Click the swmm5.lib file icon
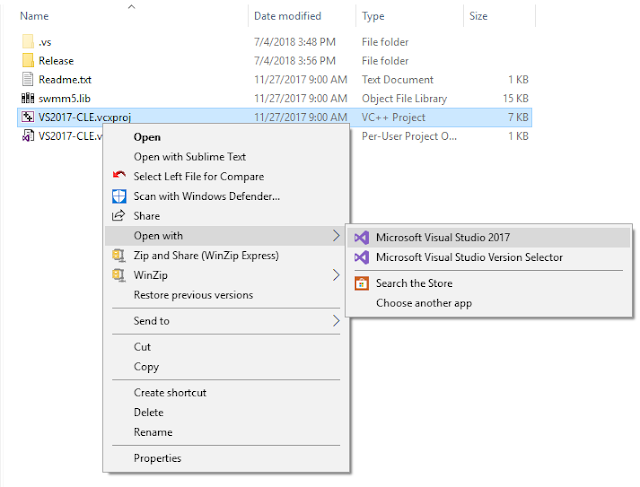The width and height of the screenshot is (640, 487). pyautogui.click(x=27, y=98)
